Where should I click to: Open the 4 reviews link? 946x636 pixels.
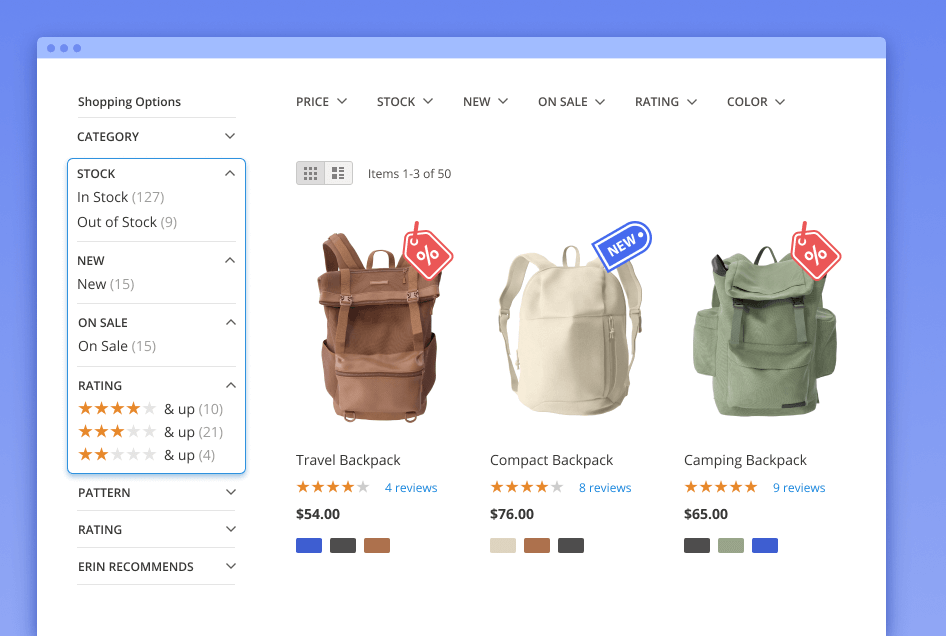click(411, 488)
